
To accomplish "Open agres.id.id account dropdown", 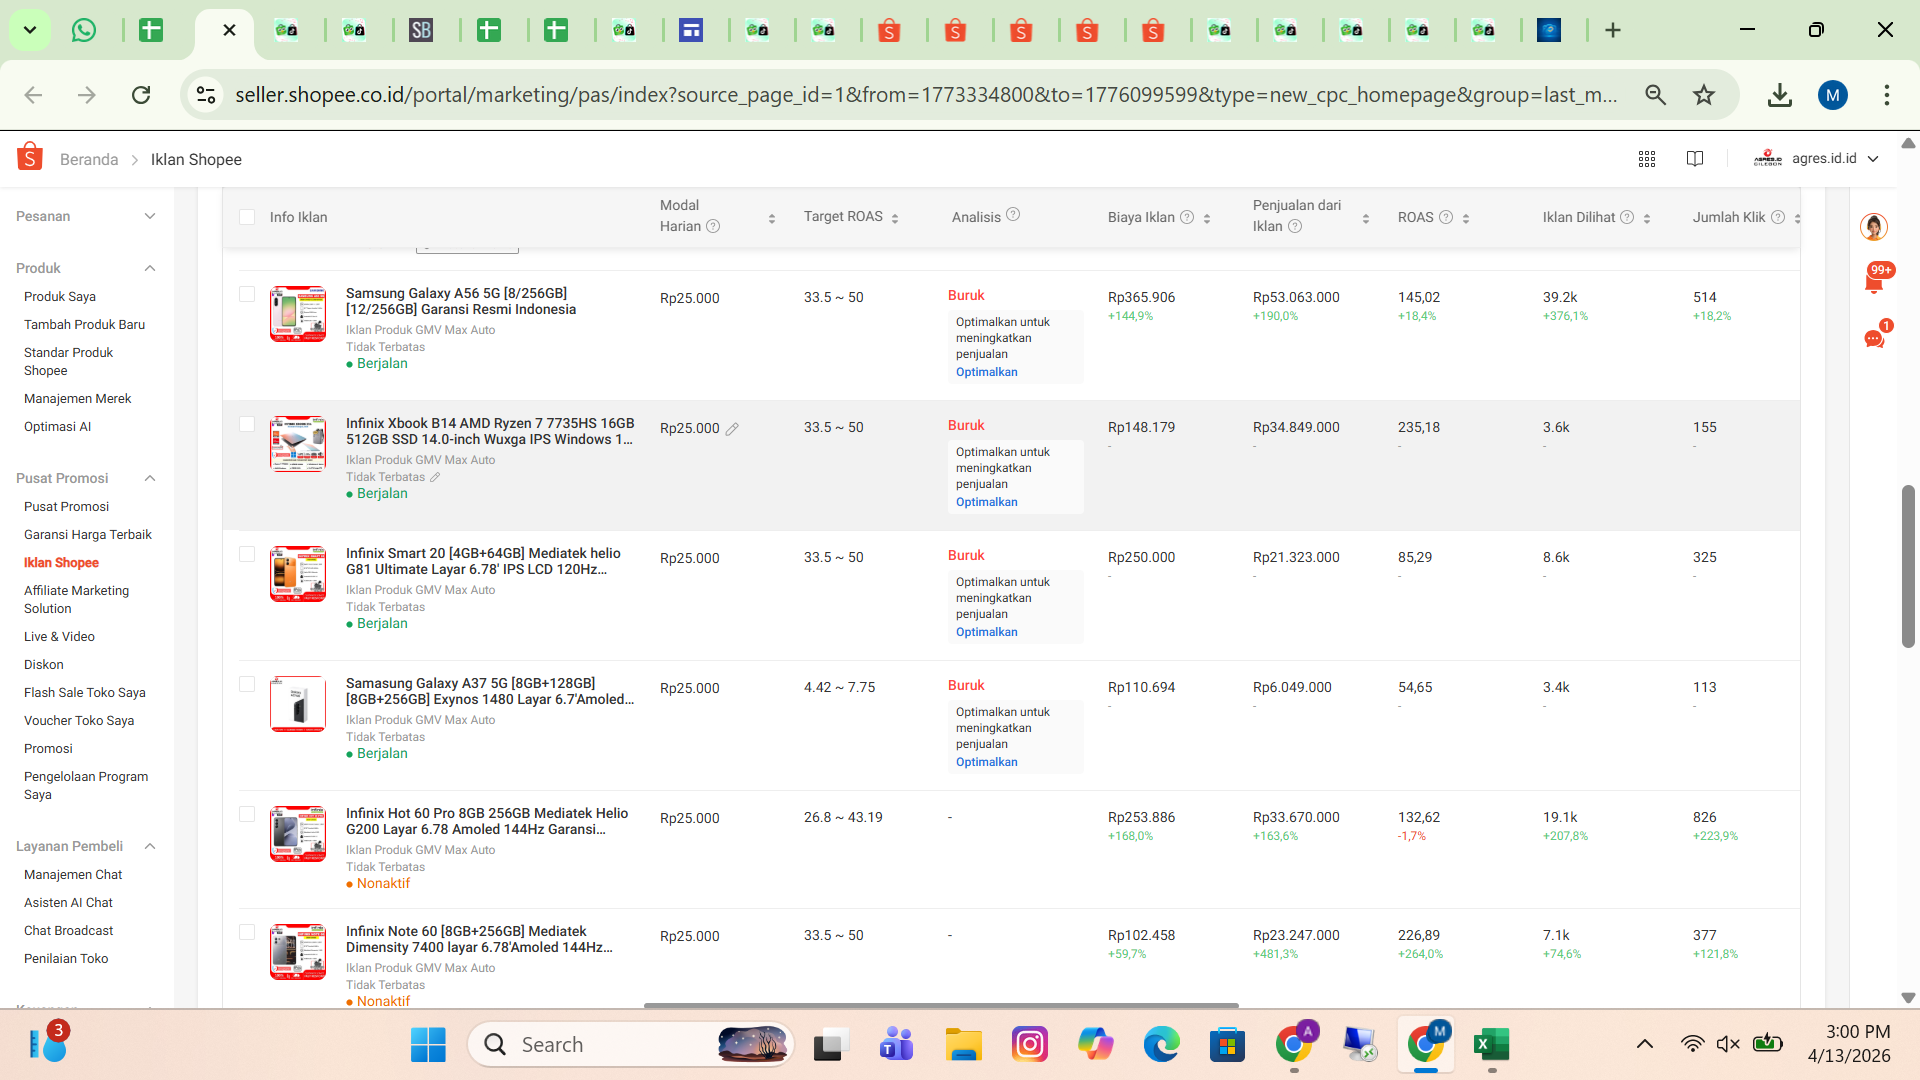I will (x=1816, y=158).
